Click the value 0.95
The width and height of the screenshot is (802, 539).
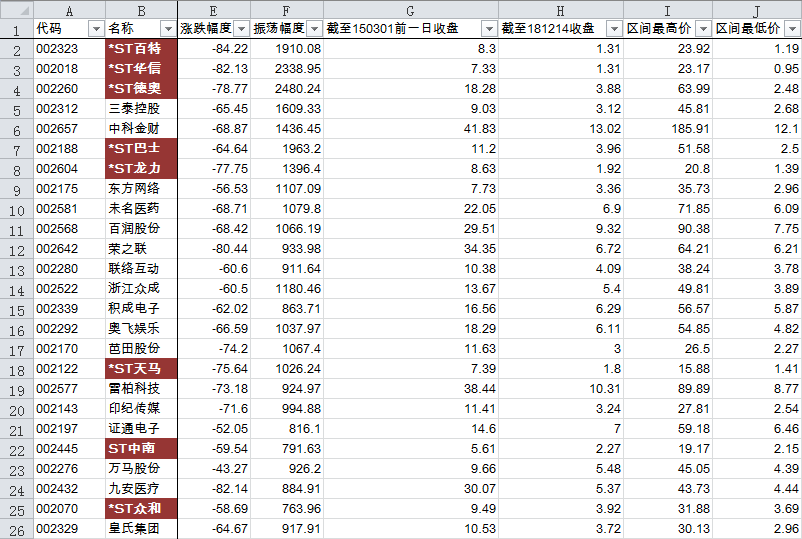[787, 69]
